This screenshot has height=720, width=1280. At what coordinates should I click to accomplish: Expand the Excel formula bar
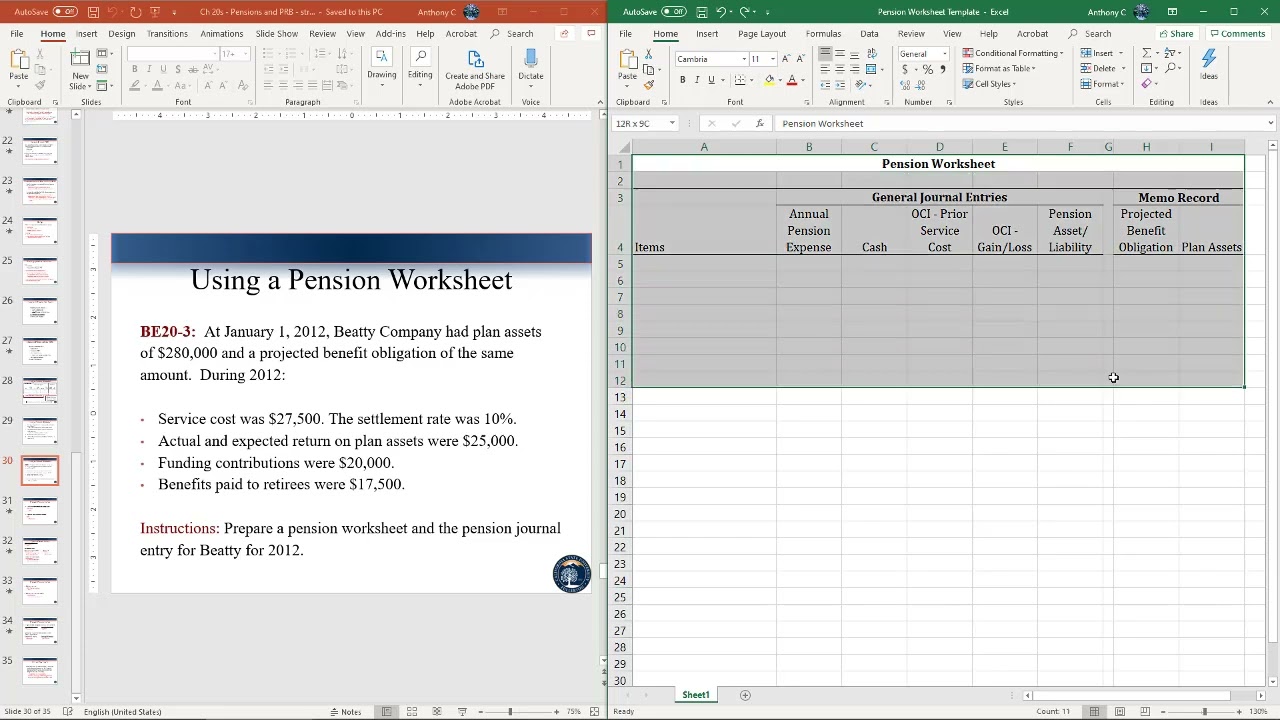coord(1270,124)
